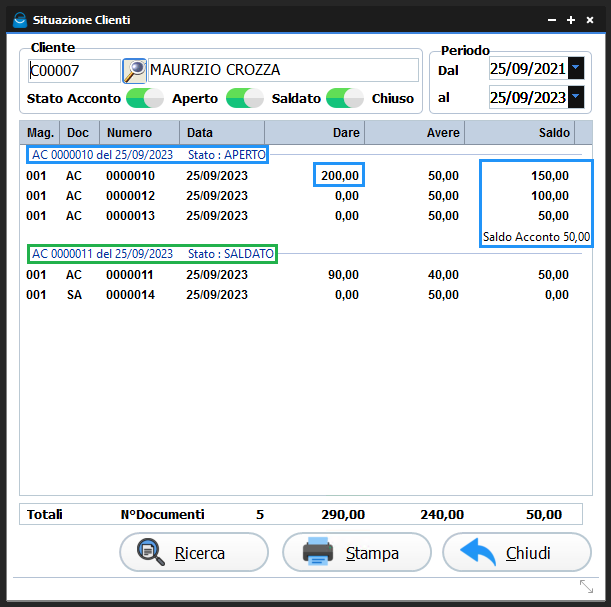
Task: Click the Dal date field 25/09/2021
Action: (528, 69)
